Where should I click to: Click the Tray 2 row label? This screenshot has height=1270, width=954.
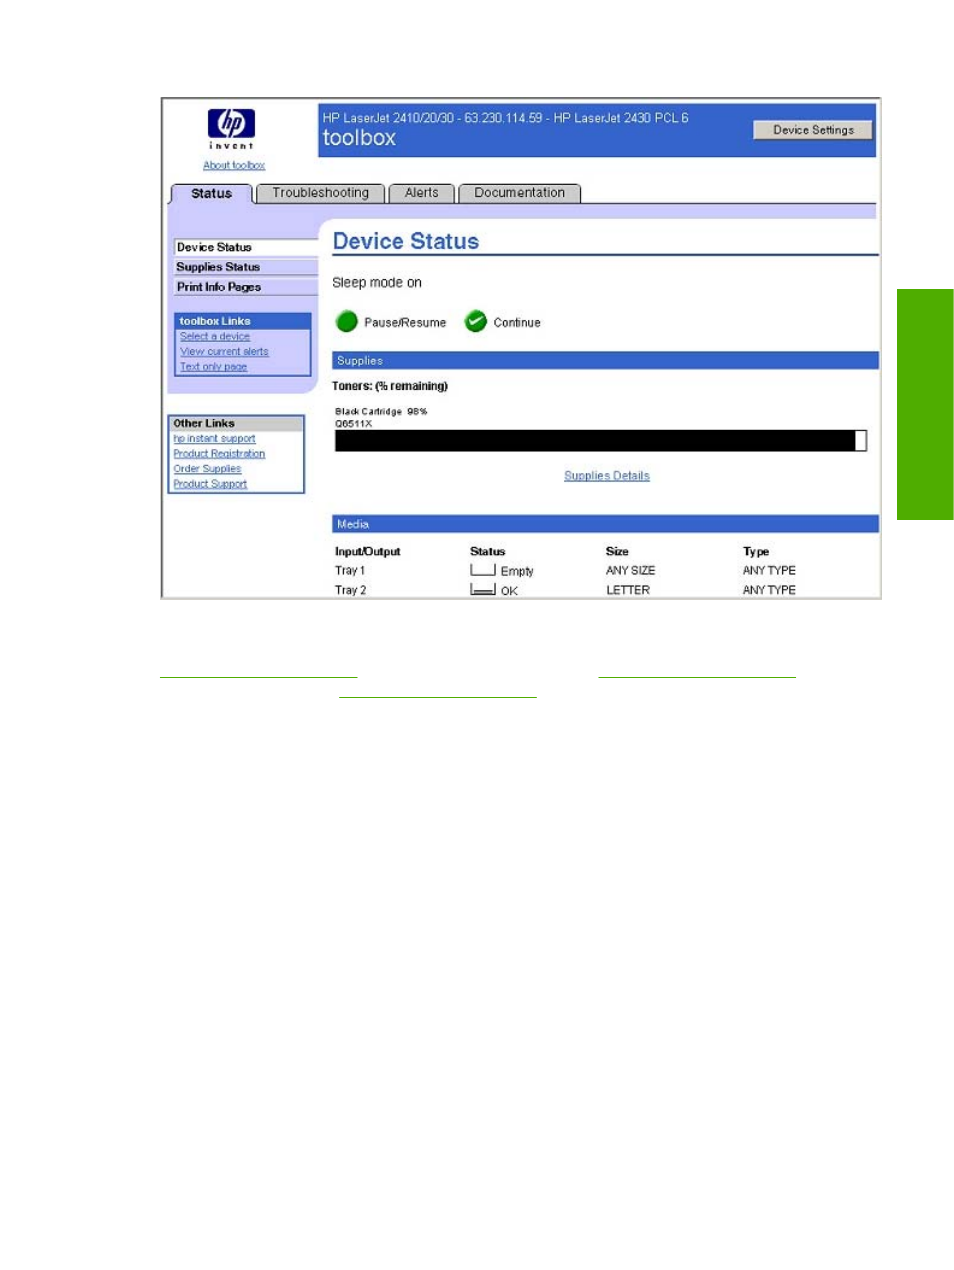pyautogui.click(x=350, y=590)
